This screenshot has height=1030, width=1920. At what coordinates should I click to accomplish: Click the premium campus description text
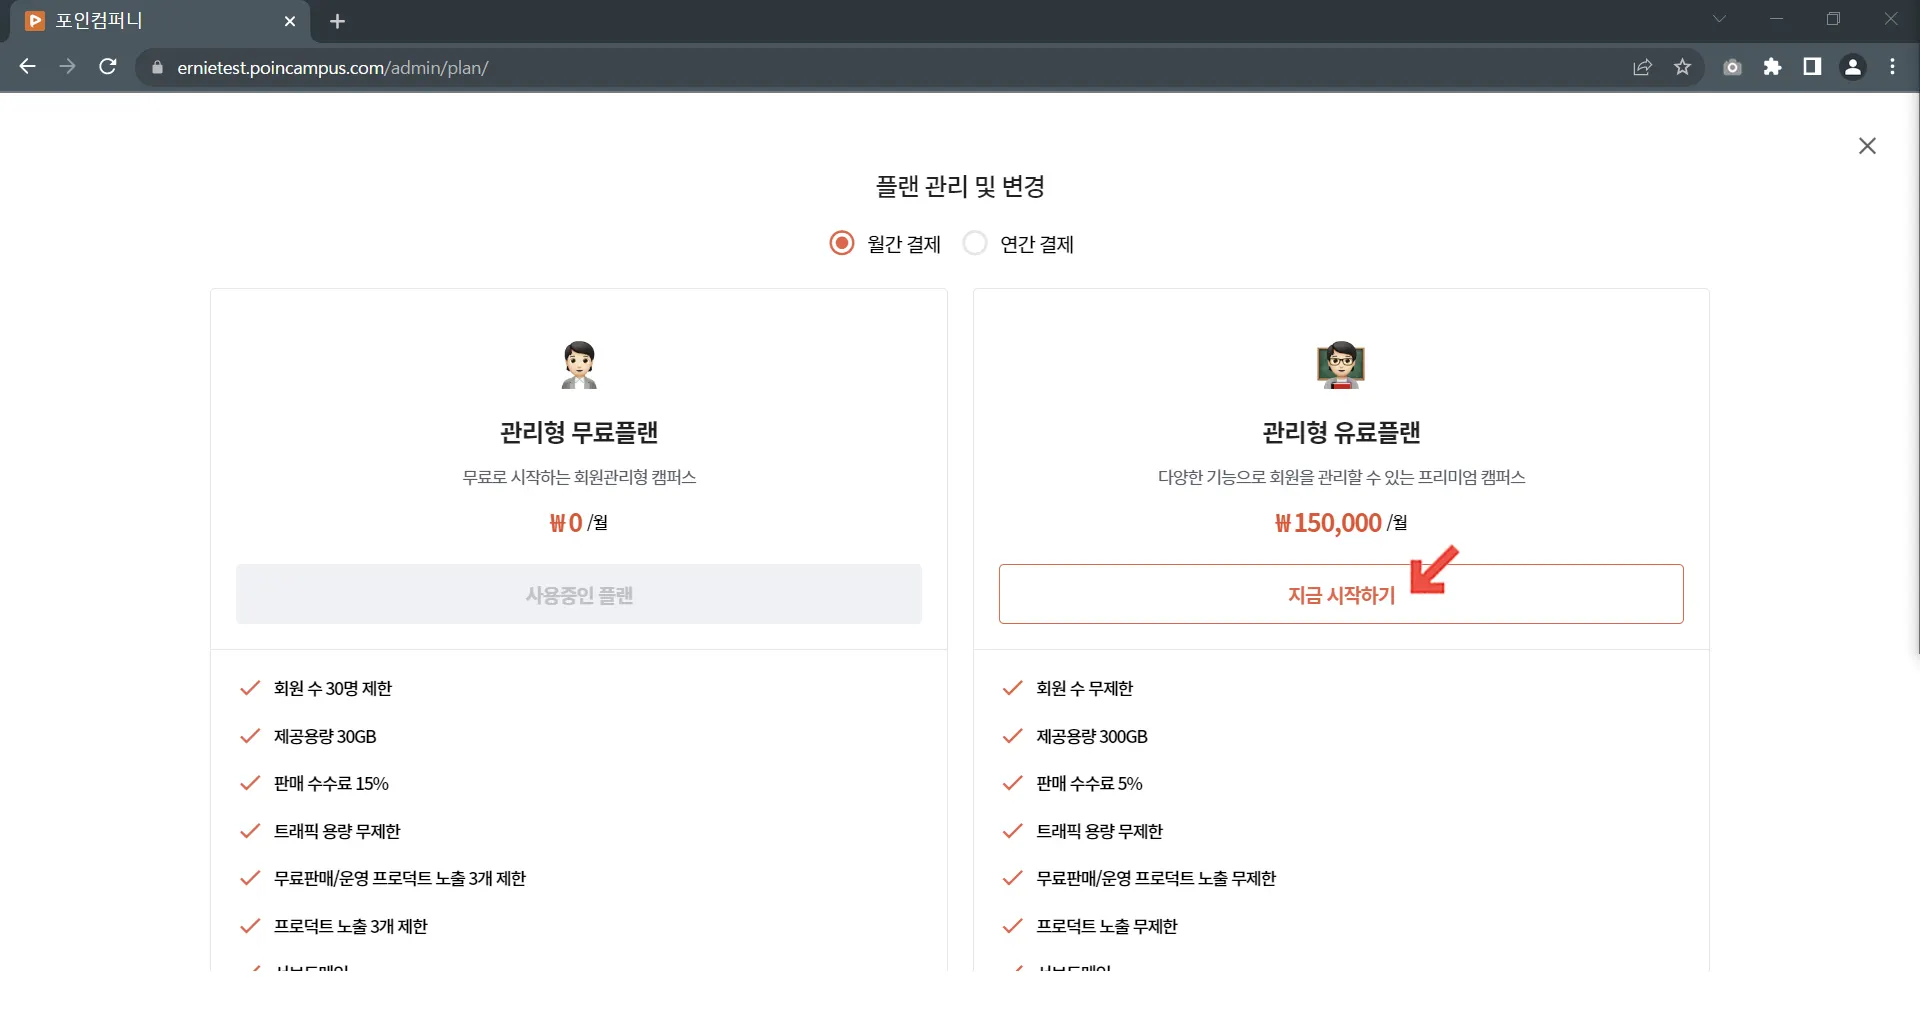point(1341,477)
